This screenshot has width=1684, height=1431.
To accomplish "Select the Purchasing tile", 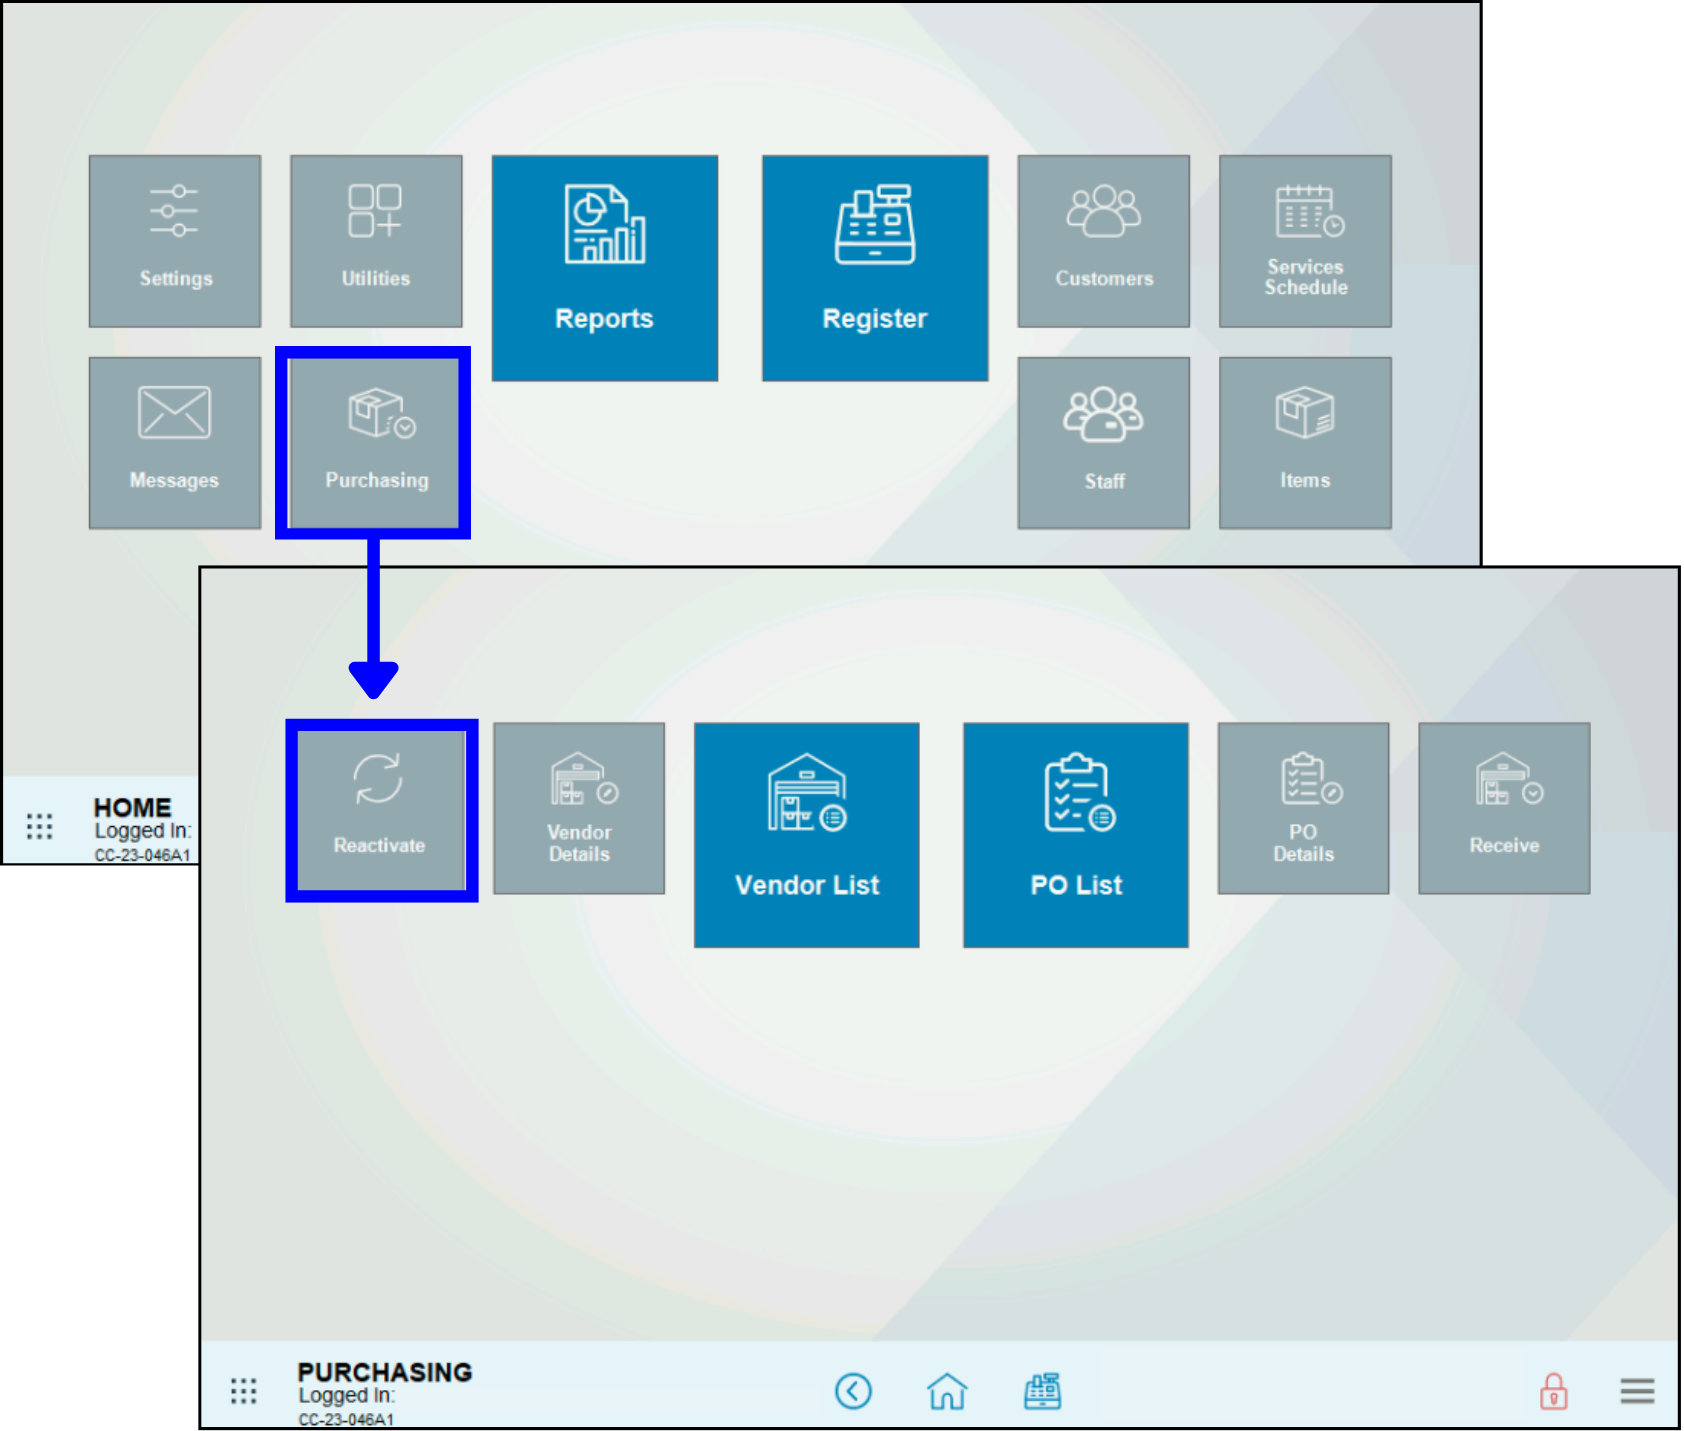I will pos(376,443).
